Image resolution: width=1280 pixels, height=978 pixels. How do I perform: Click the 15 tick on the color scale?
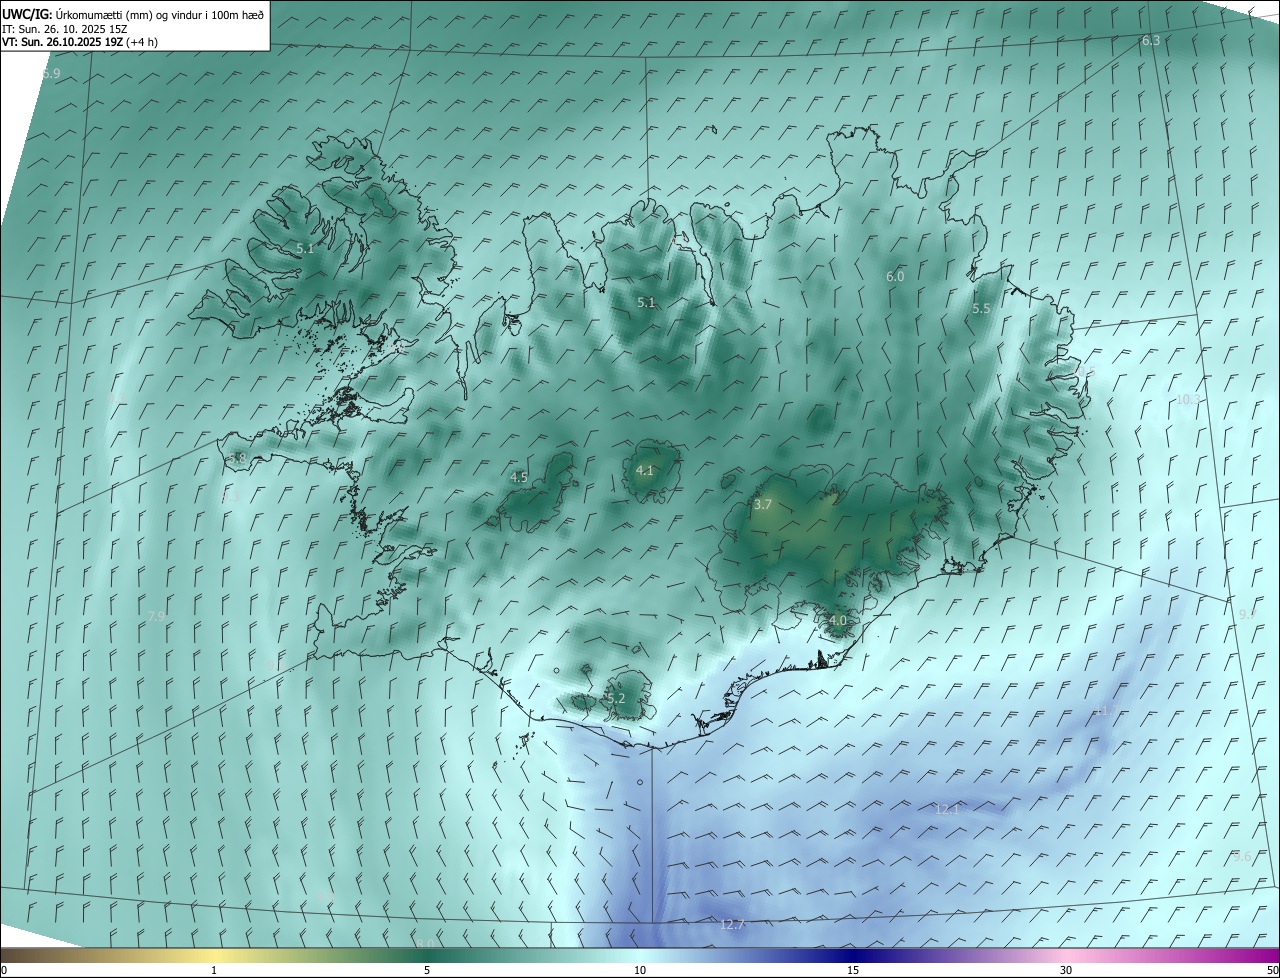coord(853,970)
